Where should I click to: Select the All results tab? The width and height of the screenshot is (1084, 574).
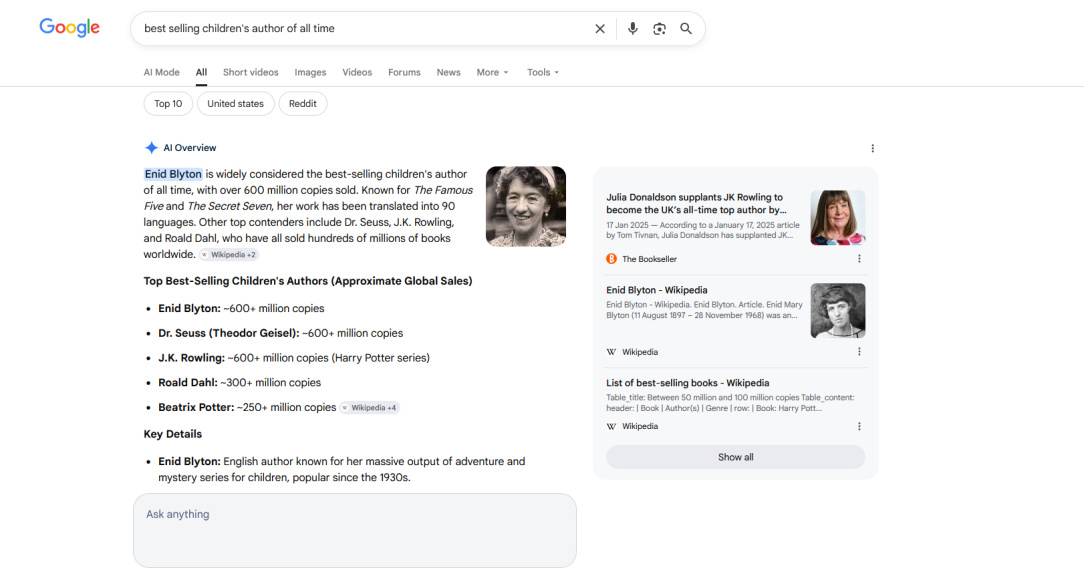coord(201,72)
